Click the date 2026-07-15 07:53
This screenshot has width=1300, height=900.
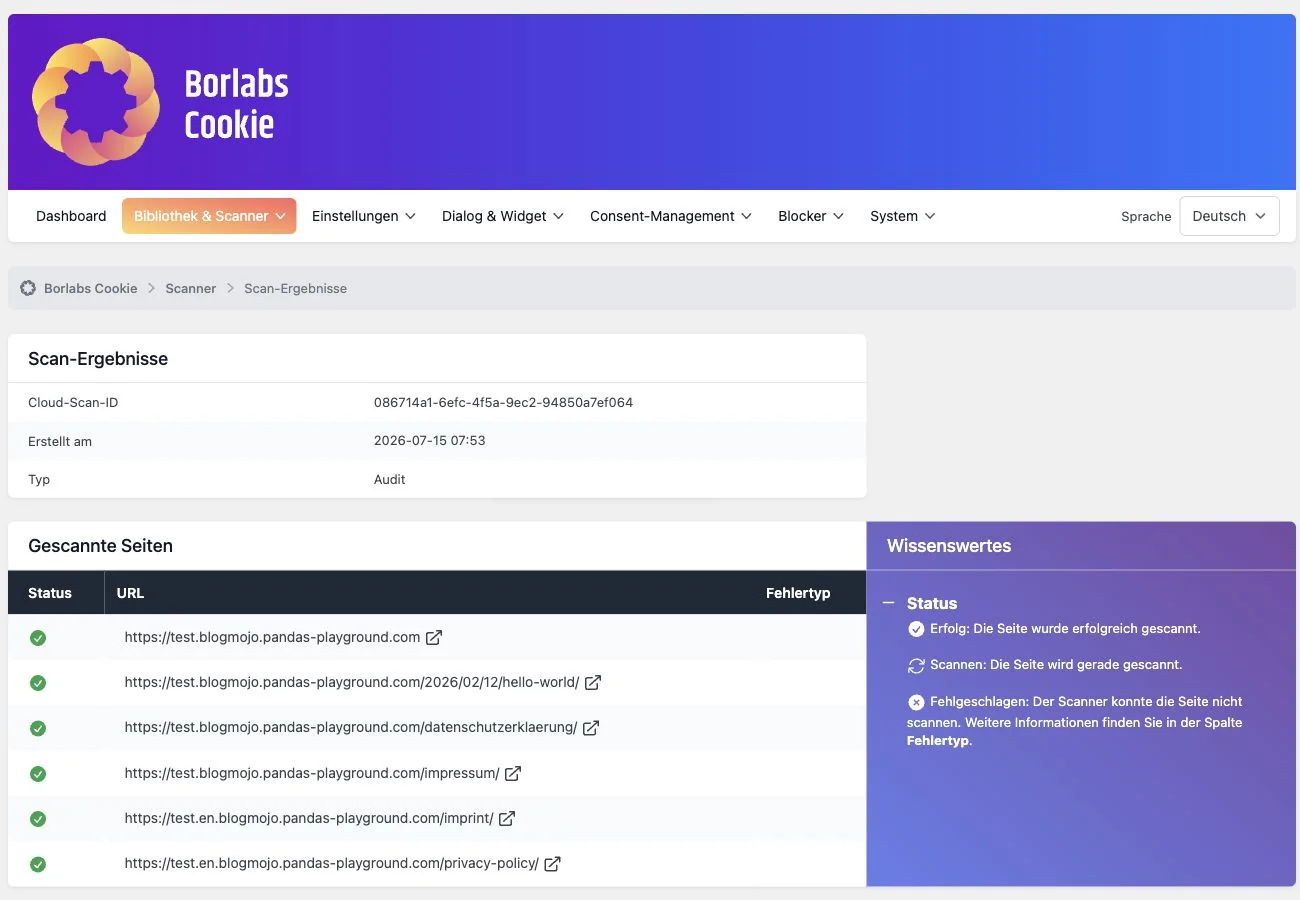coord(430,440)
